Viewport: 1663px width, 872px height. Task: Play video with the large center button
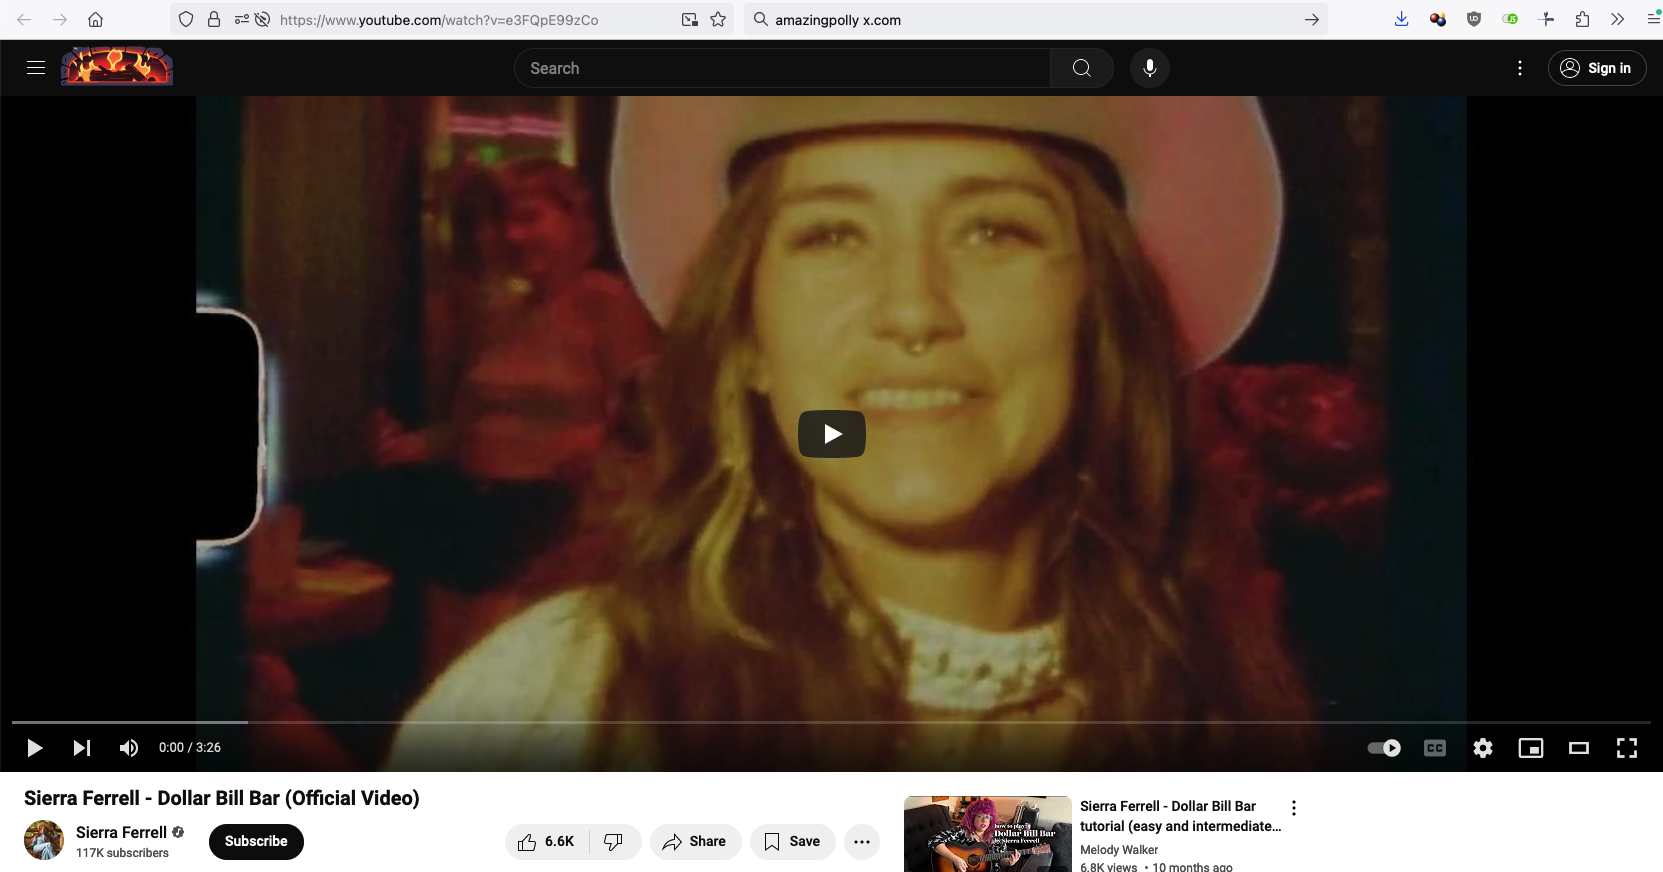(x=832, y=434)
